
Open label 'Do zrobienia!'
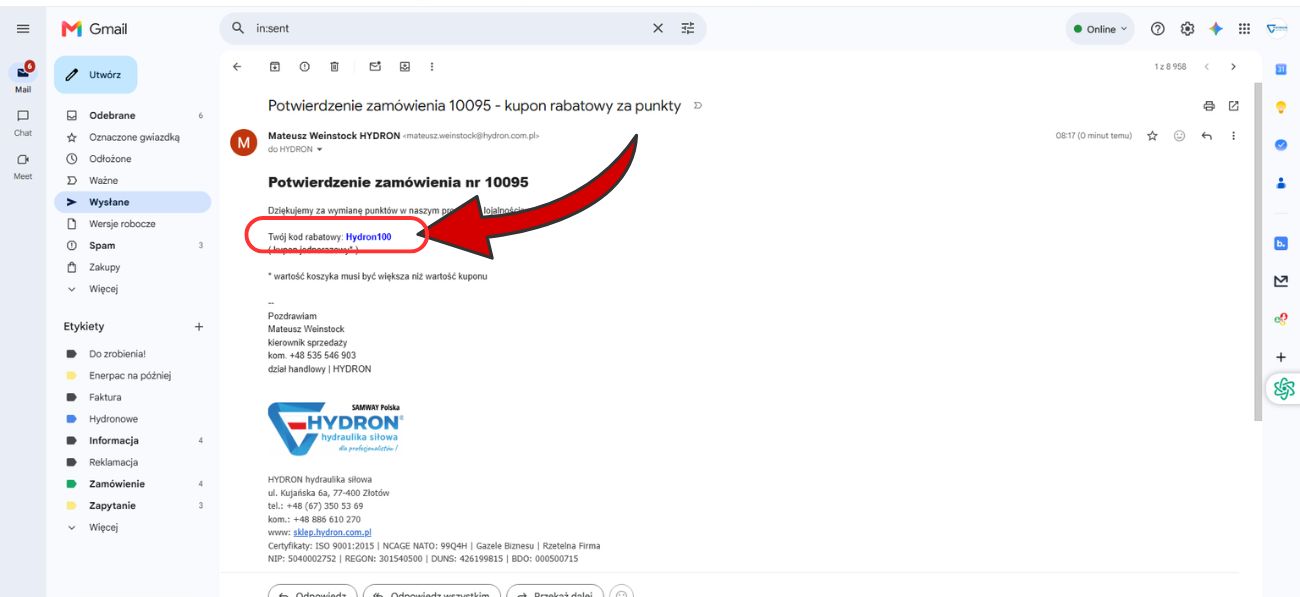point(133,354)
